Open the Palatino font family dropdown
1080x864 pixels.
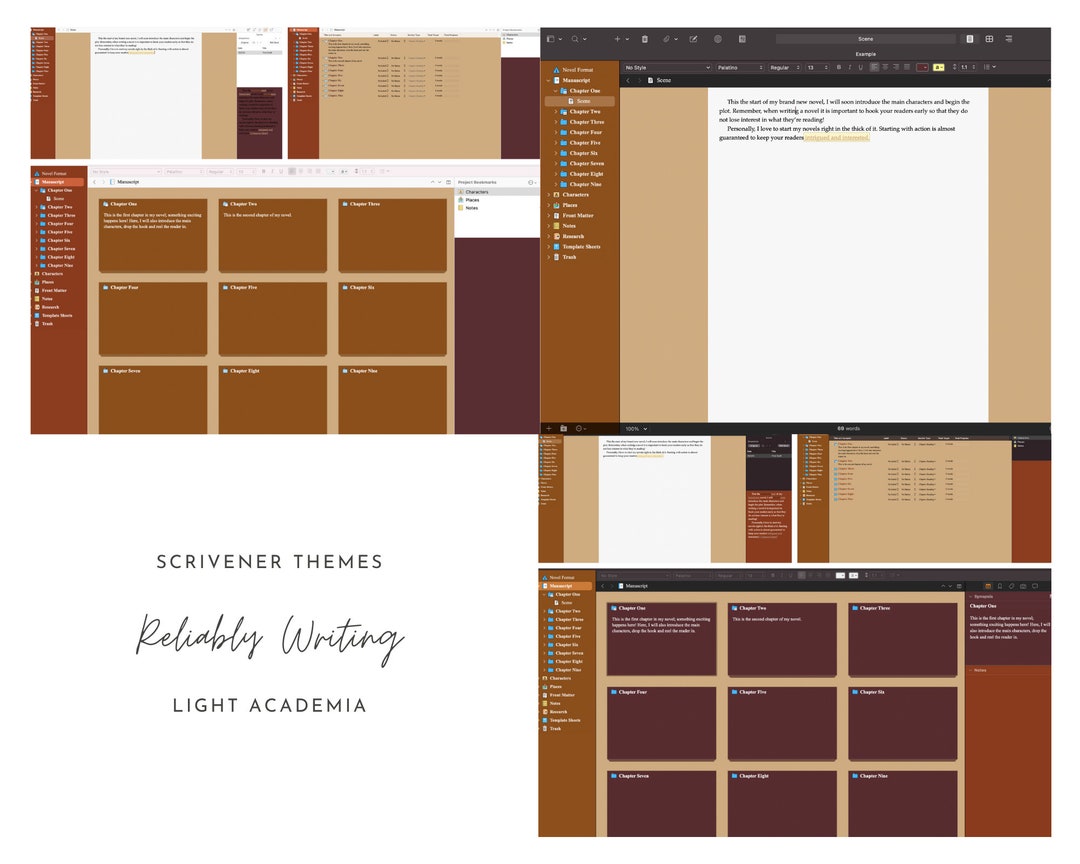click(738, 68)
